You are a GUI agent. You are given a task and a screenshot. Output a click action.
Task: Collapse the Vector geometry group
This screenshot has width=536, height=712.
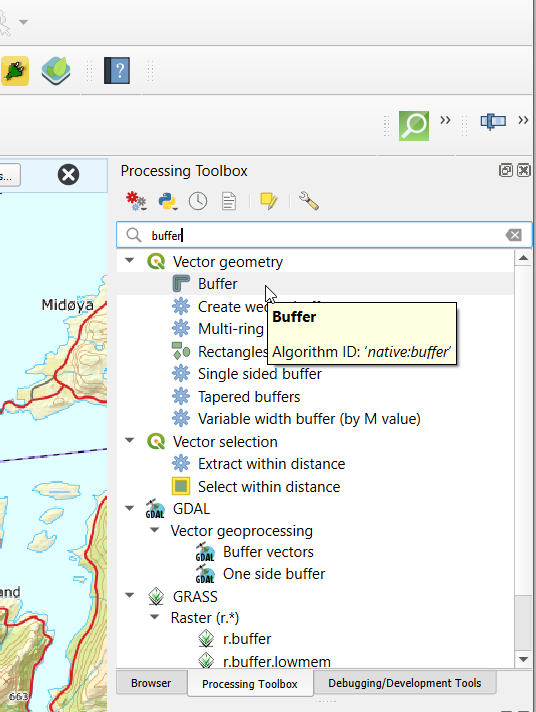[x=129, y=261]
